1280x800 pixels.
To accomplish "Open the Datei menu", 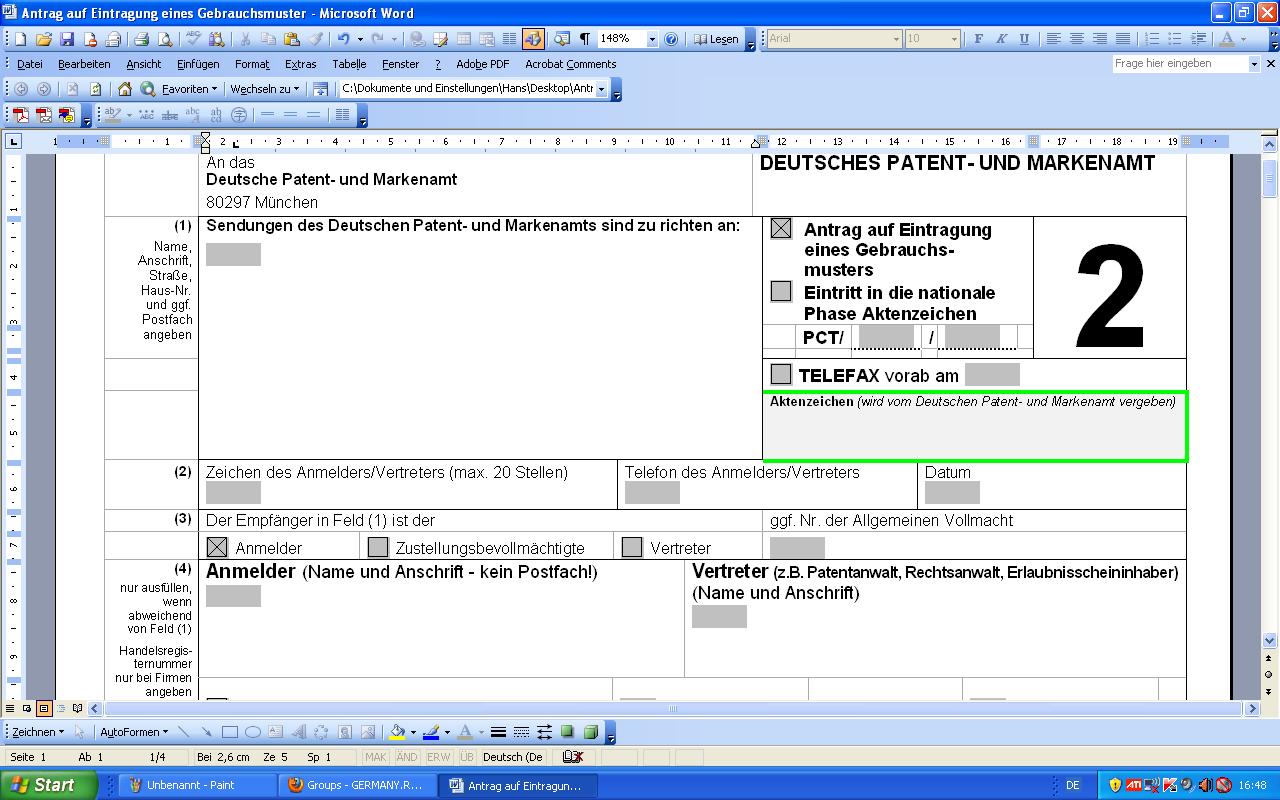I will coord(29,64).
